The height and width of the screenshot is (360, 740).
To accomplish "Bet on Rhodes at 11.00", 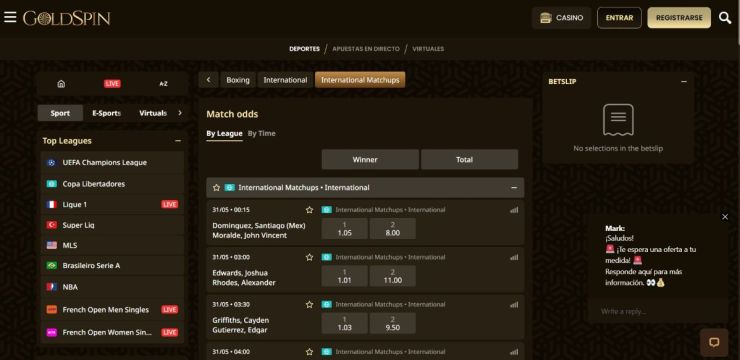I will pyautogui.click(x=393, y=276).
